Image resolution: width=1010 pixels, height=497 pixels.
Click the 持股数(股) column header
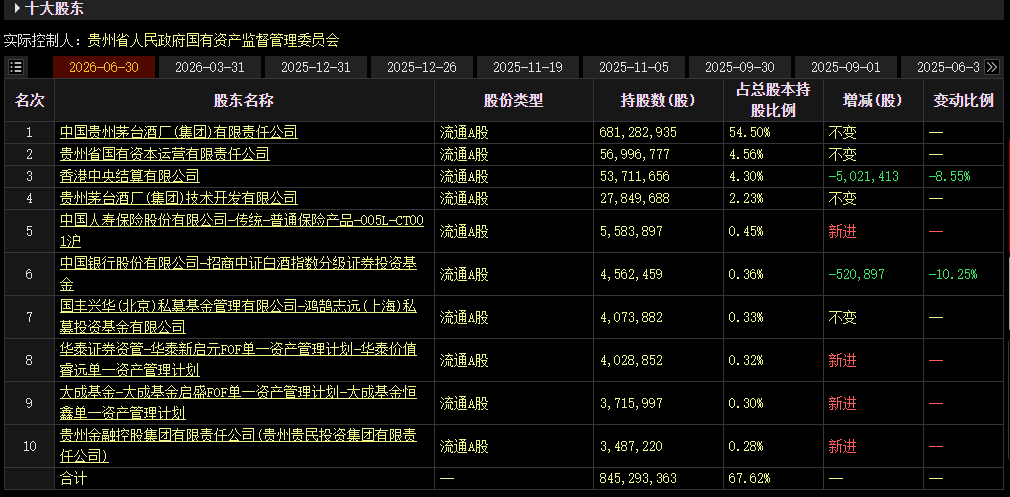(658, 100)
